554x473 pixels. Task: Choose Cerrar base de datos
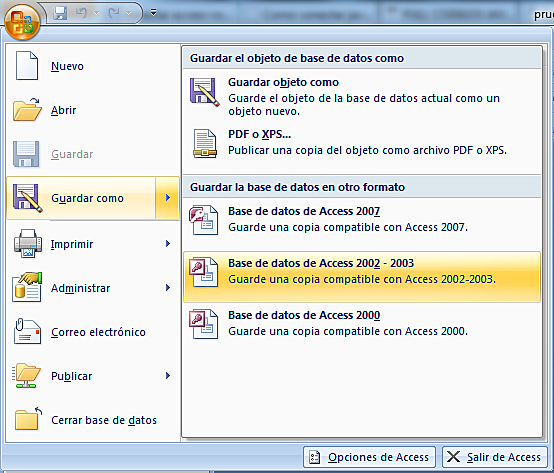(x=93, y=420)
